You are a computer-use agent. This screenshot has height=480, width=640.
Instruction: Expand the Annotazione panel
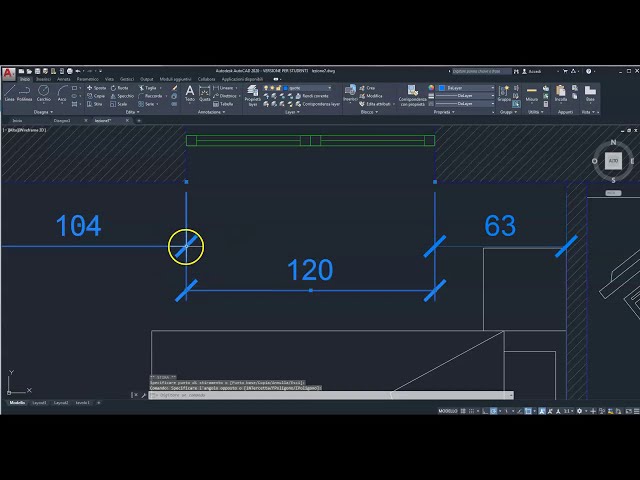(211, 112)
